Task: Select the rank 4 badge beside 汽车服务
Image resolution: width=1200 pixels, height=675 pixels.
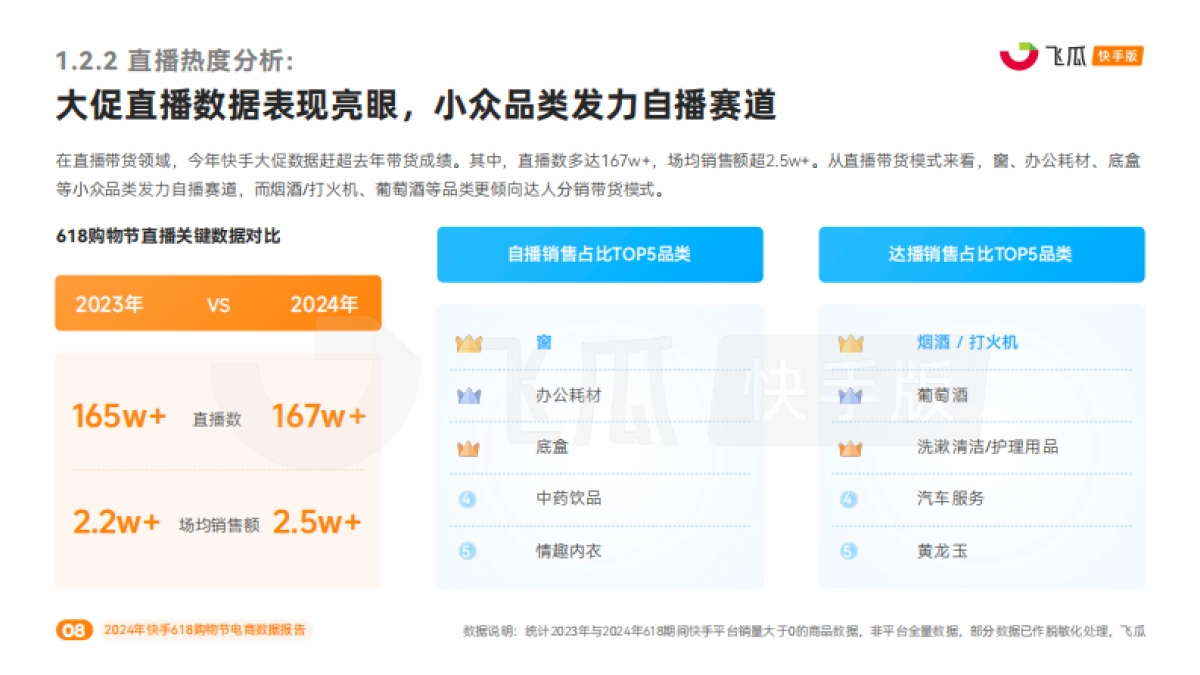Action: [x=849, y=499]
